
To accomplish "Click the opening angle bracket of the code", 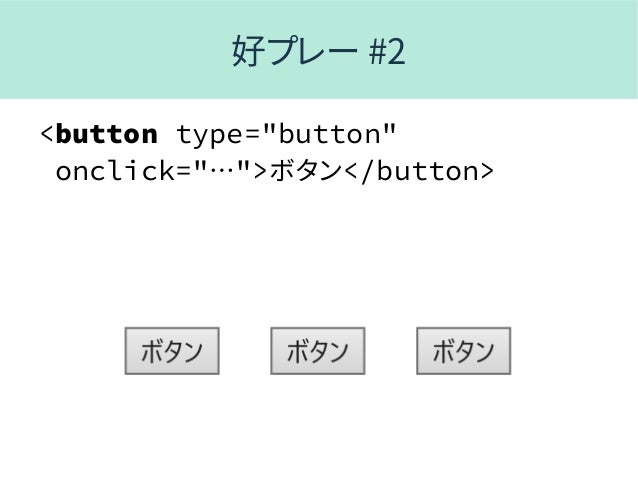I will point(47,134).
